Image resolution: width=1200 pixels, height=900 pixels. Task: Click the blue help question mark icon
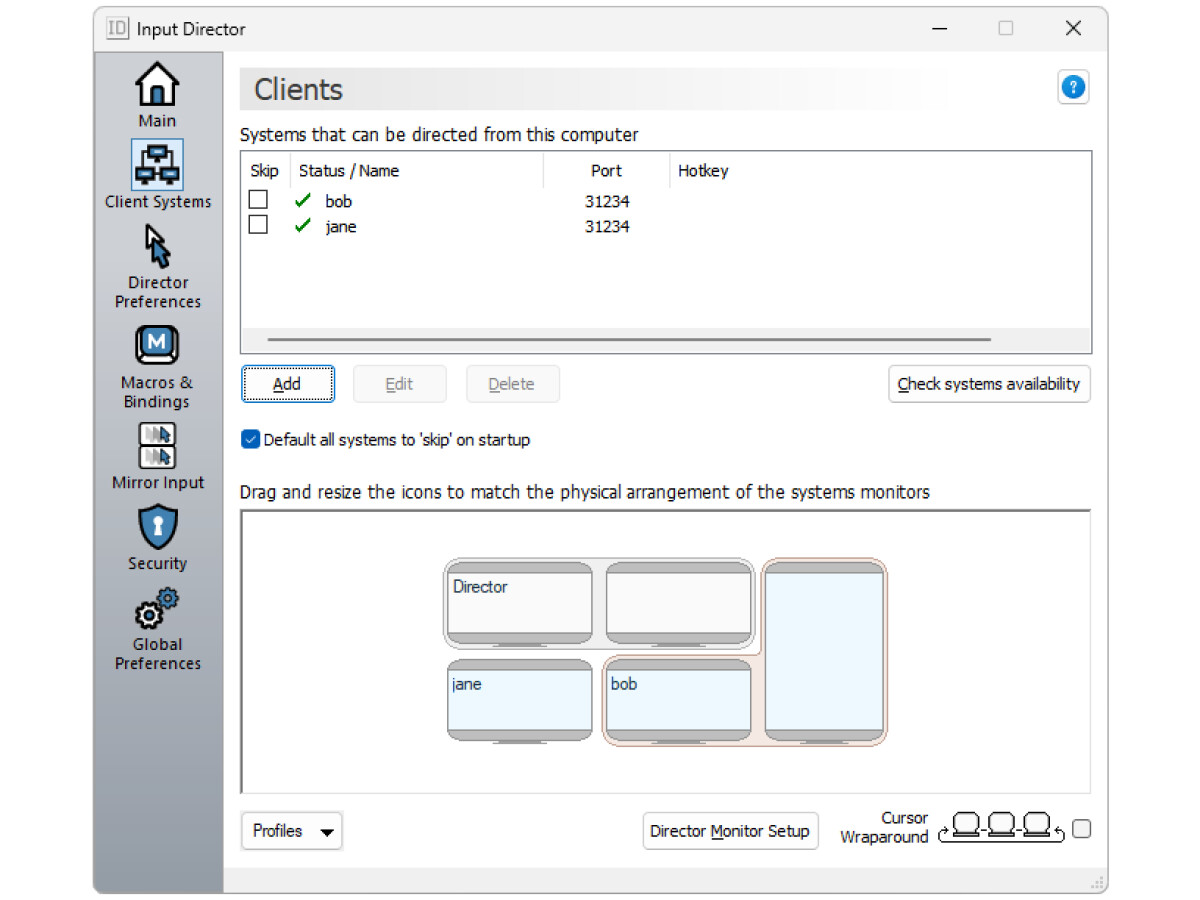pyautogui.click(x=1073, y=88)
